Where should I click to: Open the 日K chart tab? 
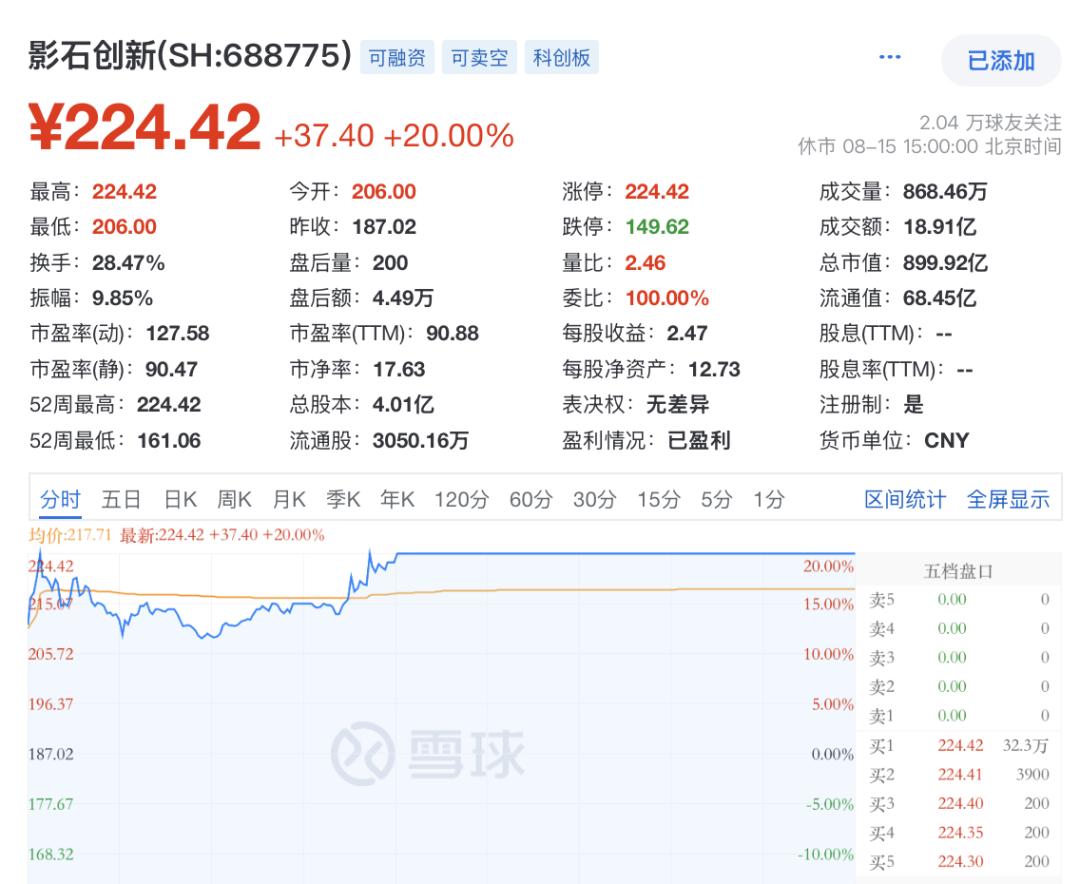point(180,499)
